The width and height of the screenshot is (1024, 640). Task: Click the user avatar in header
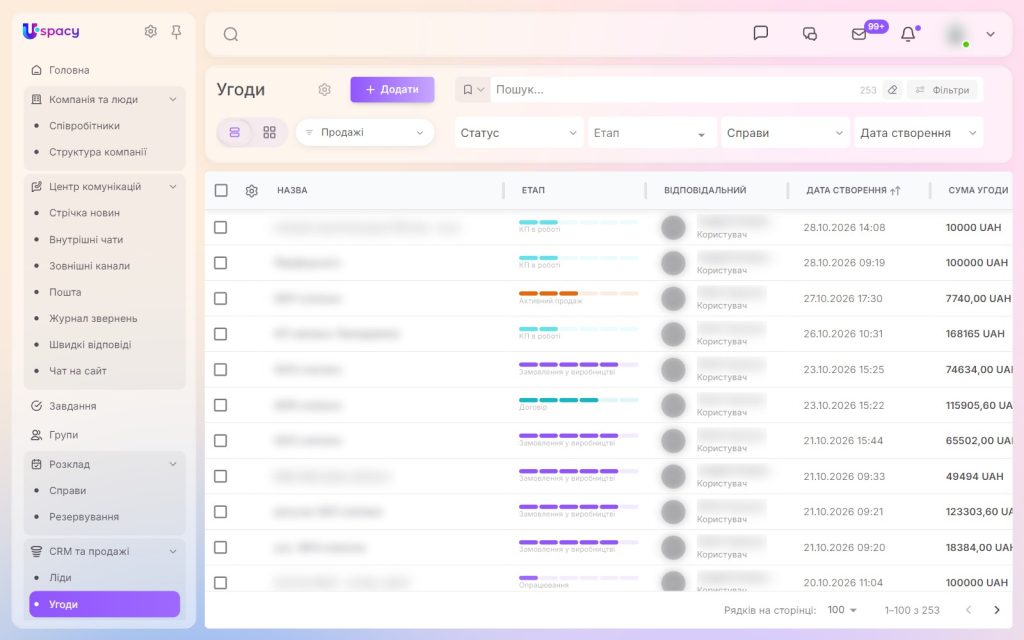tap(957, 34)
